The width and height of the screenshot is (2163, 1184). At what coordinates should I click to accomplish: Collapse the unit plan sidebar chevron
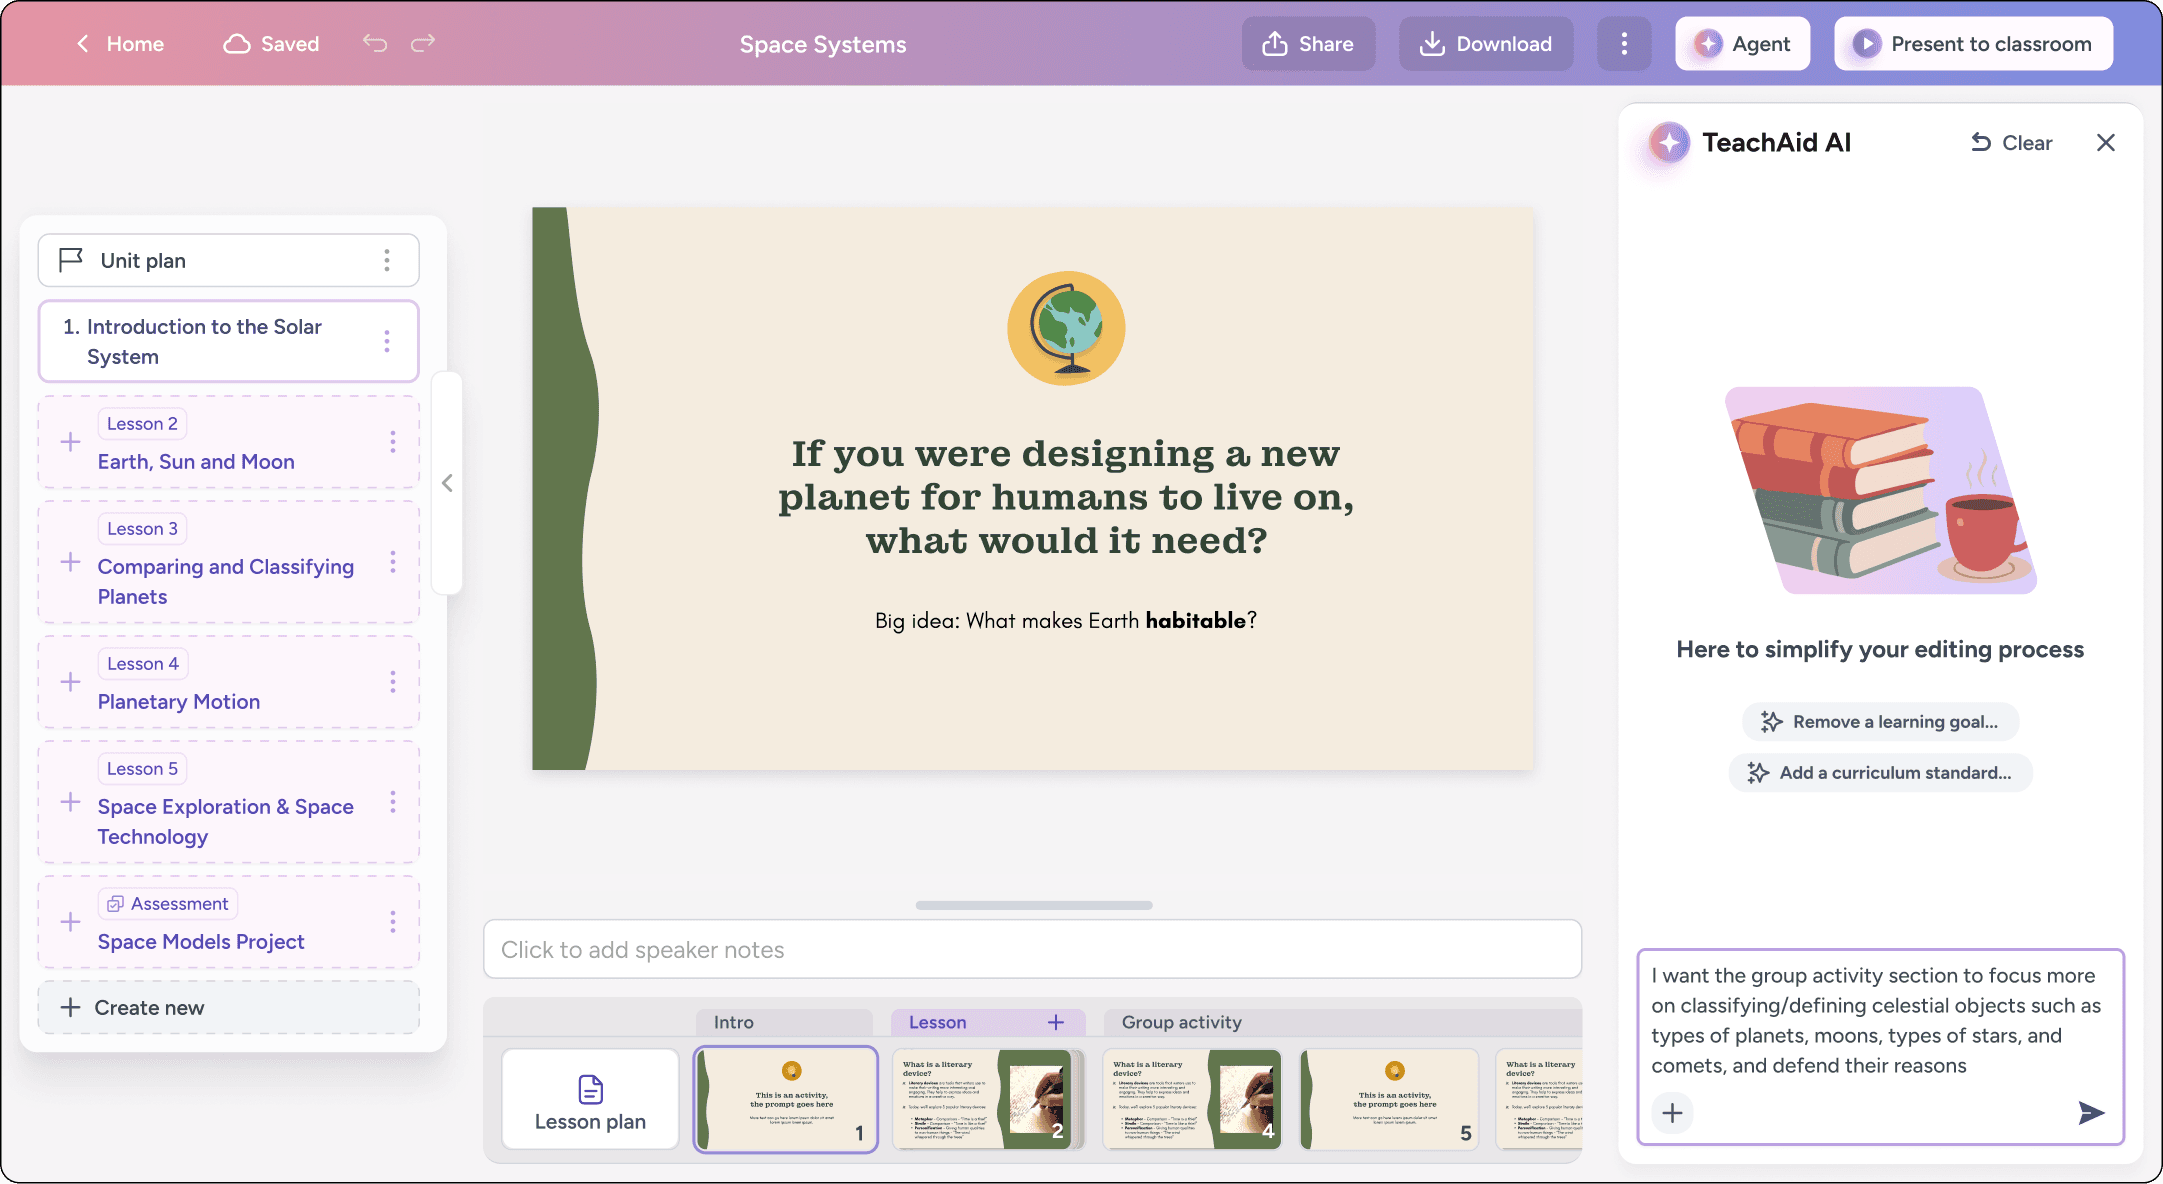click(447, 483)
